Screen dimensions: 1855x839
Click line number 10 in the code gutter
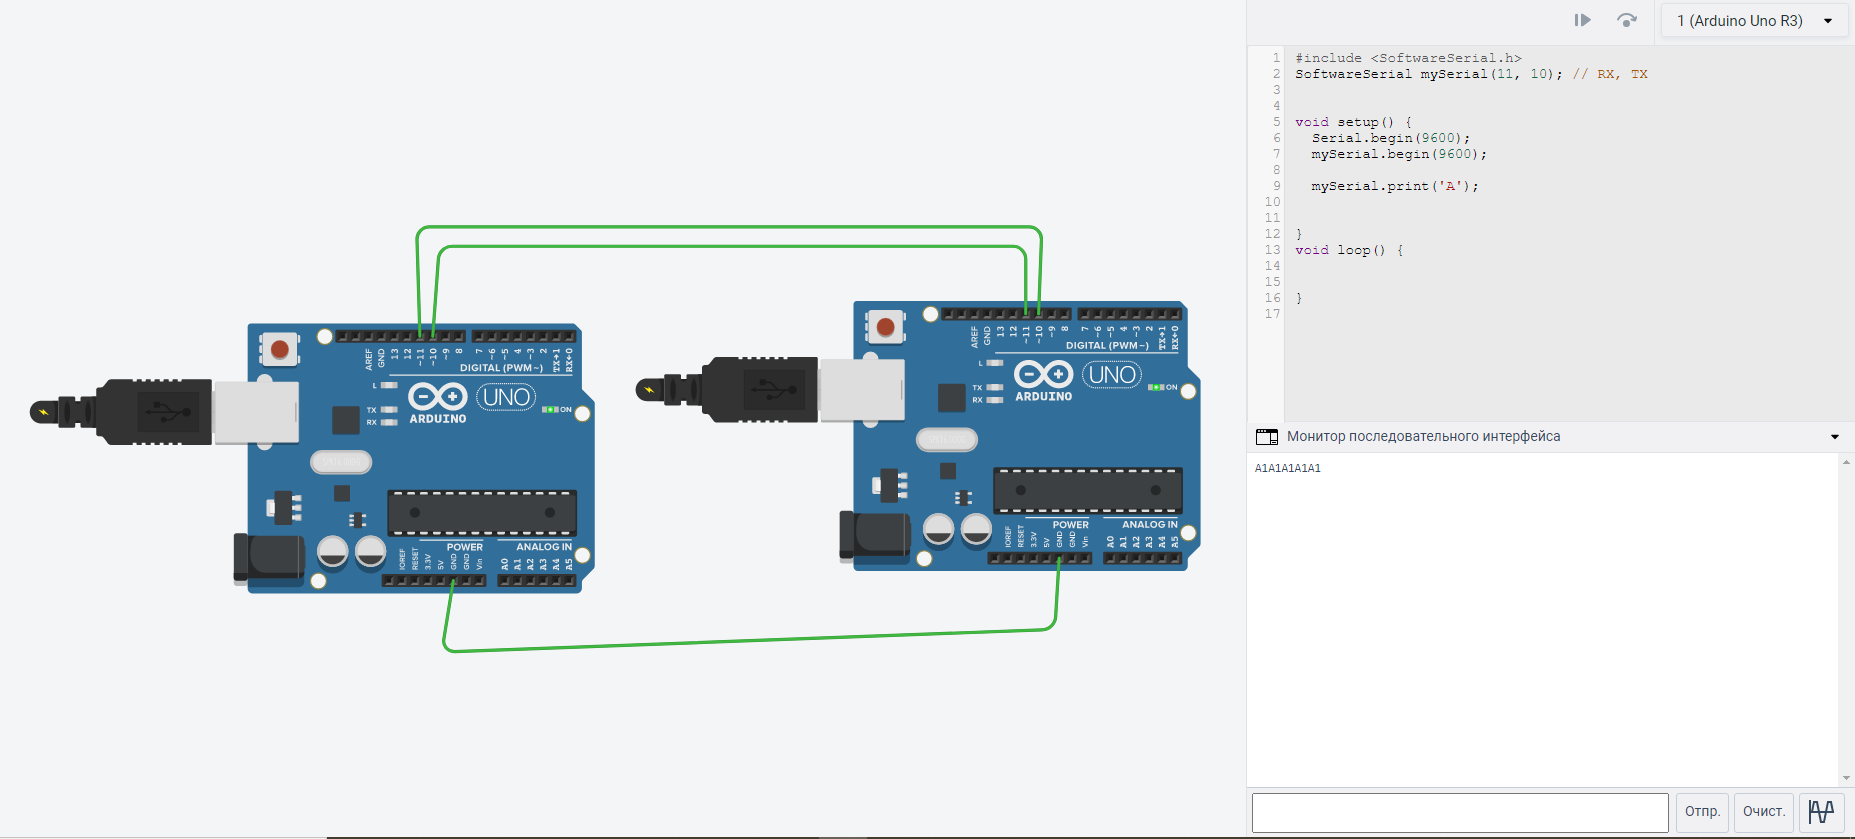coord(1272,202)
